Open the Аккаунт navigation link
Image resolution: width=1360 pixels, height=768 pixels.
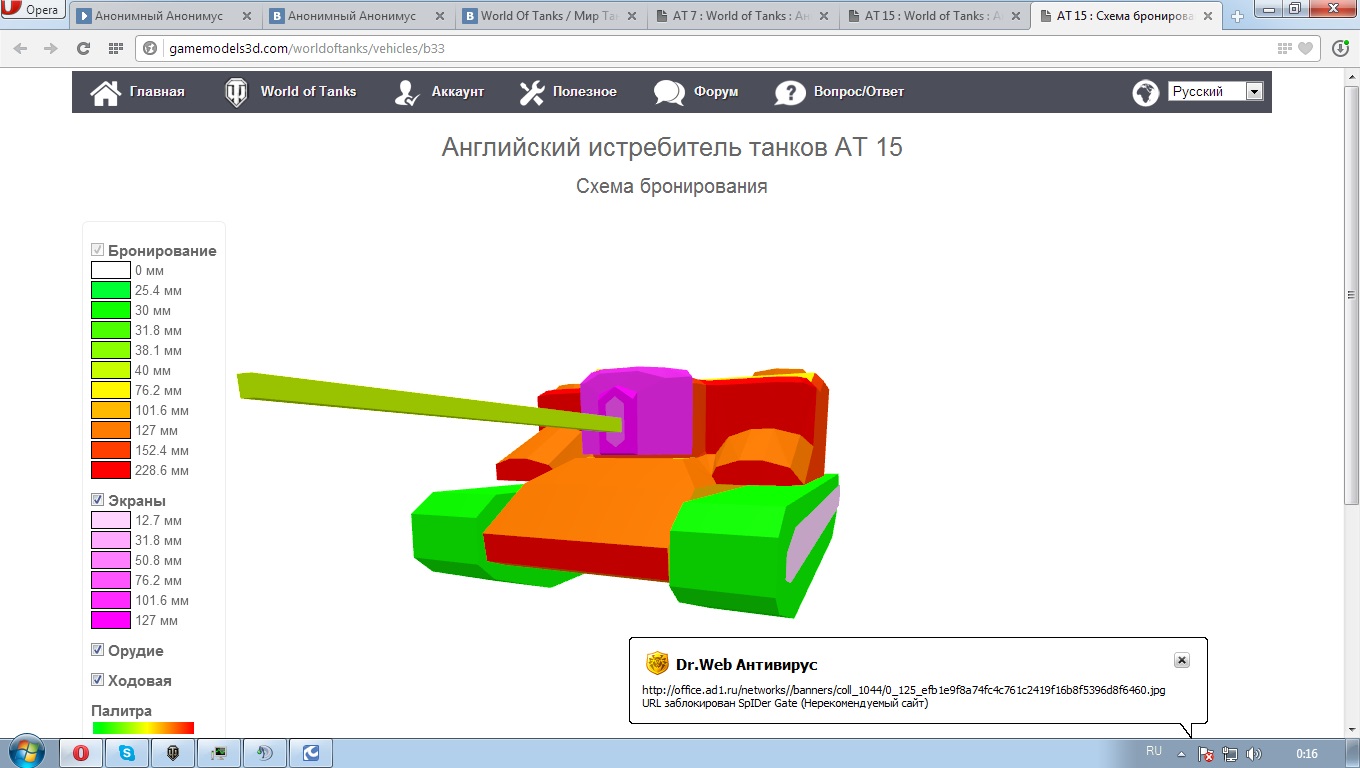tap(457, 91)
